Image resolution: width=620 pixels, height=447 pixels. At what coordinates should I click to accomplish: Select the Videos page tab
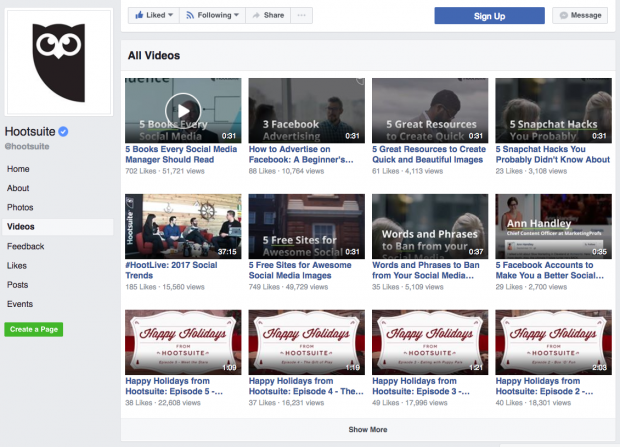[x=58, y=227]
